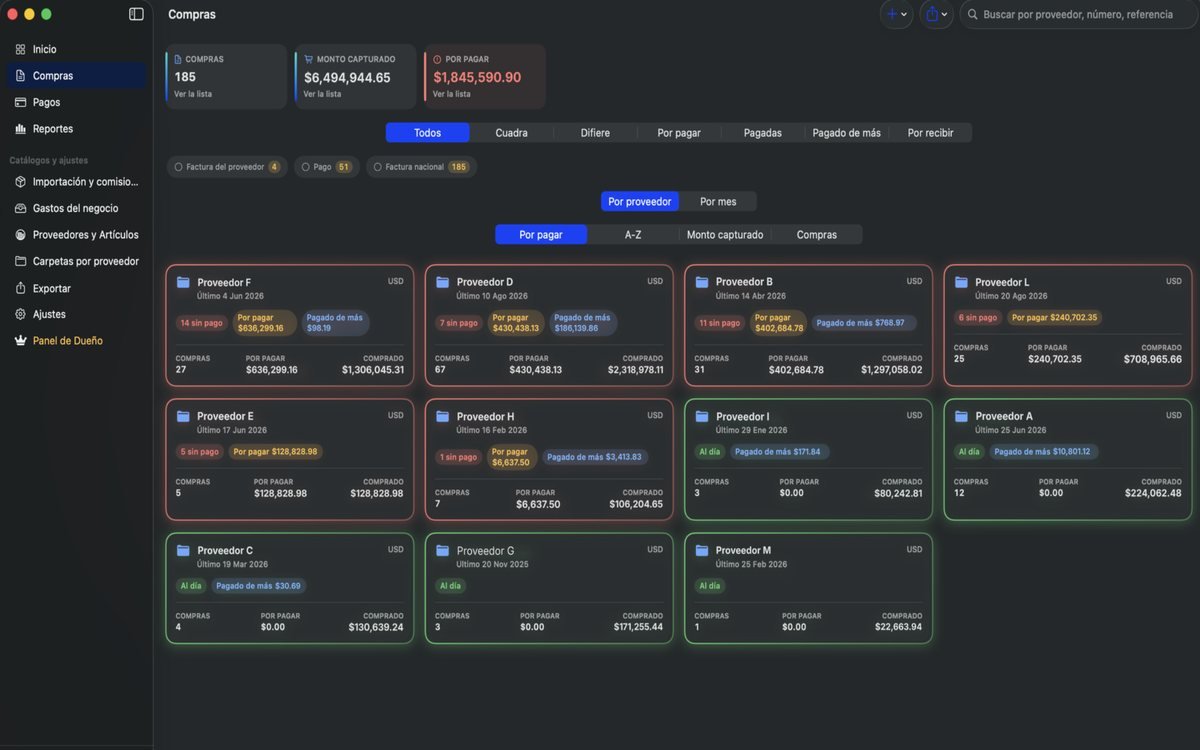Viewport: 1200px width, 750px height.
Task: Select the Difiere tab
Action: coord(595,133)
